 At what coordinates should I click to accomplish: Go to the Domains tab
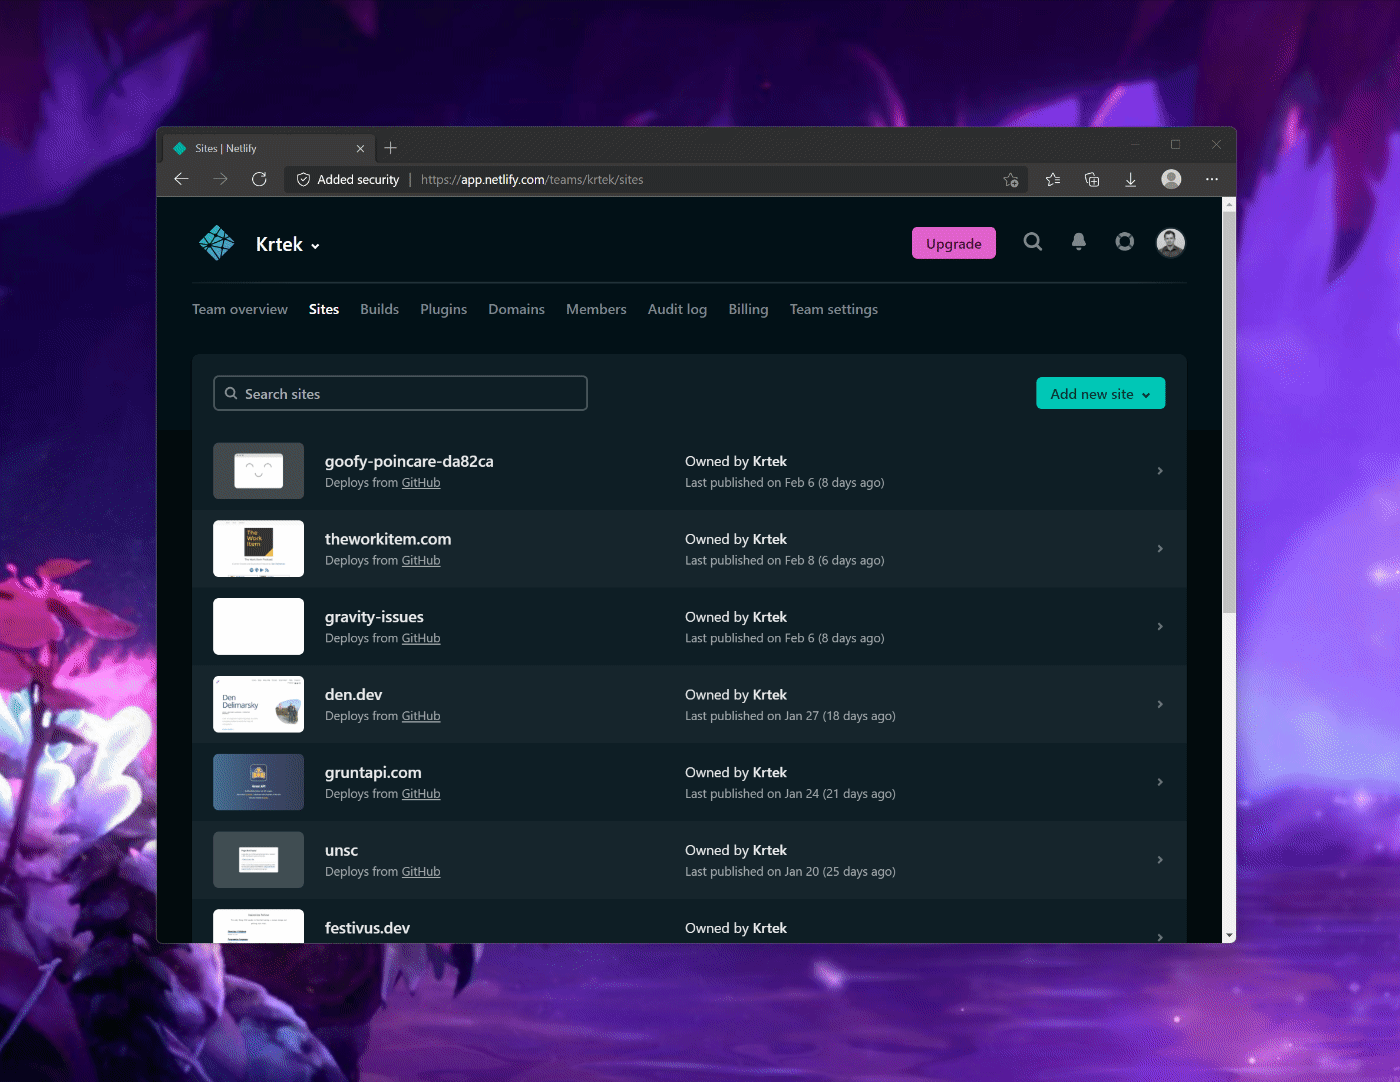517,310
